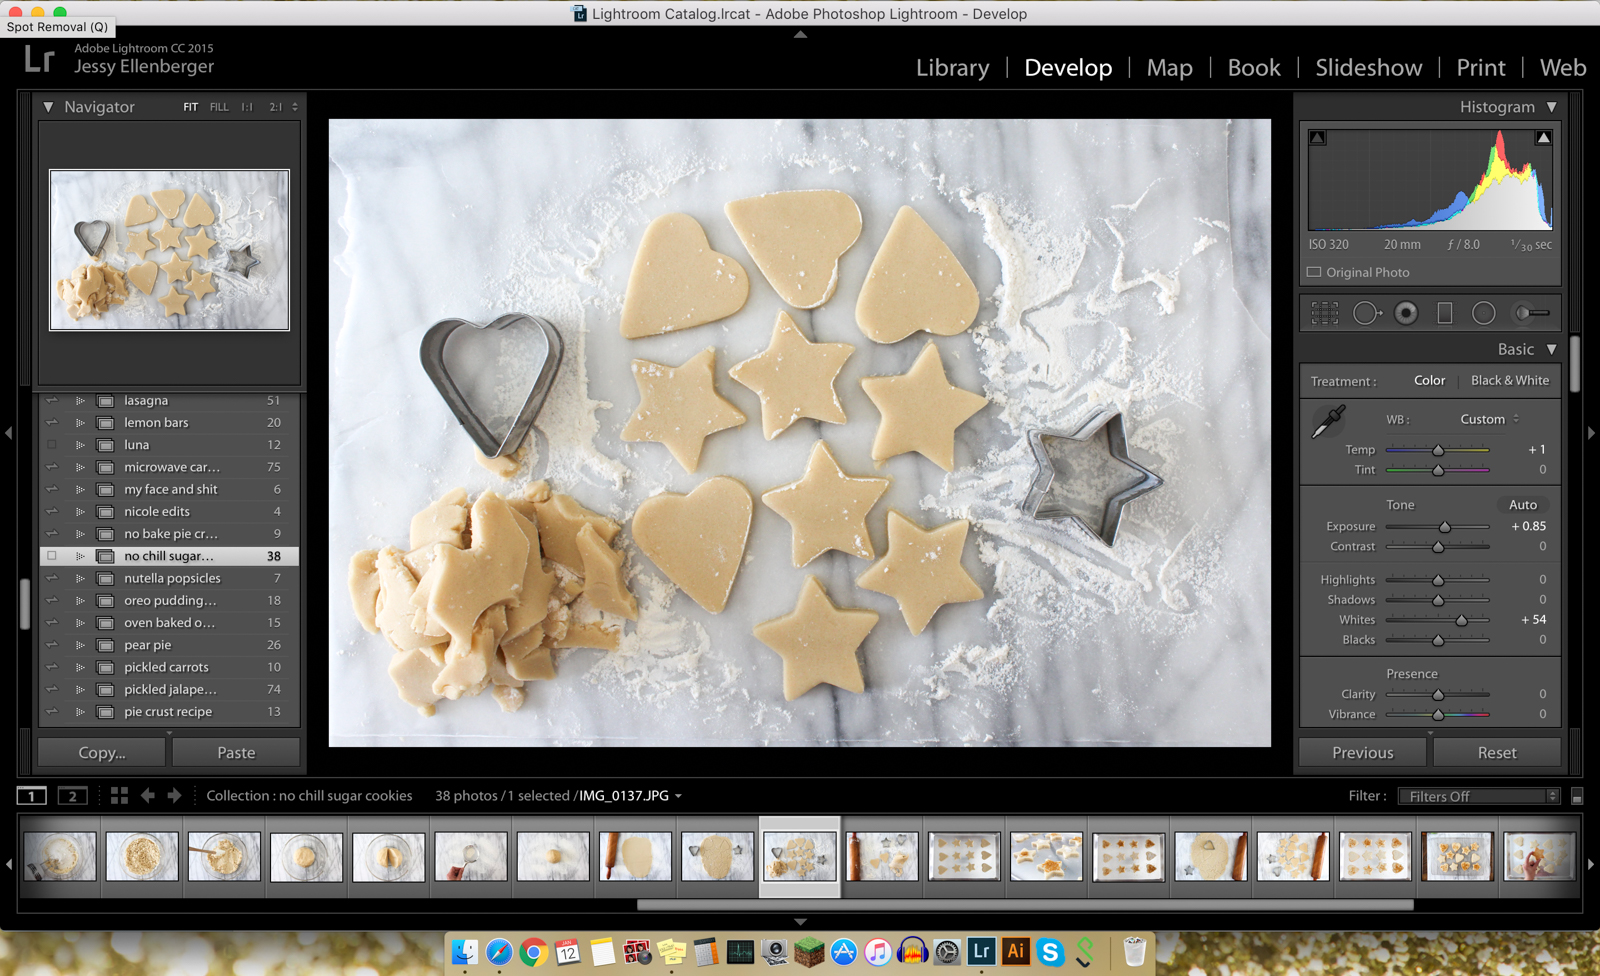Toggle checkbox beside luna collection
The height and width of the screenshot is (976, 1600).
(52, 445)
